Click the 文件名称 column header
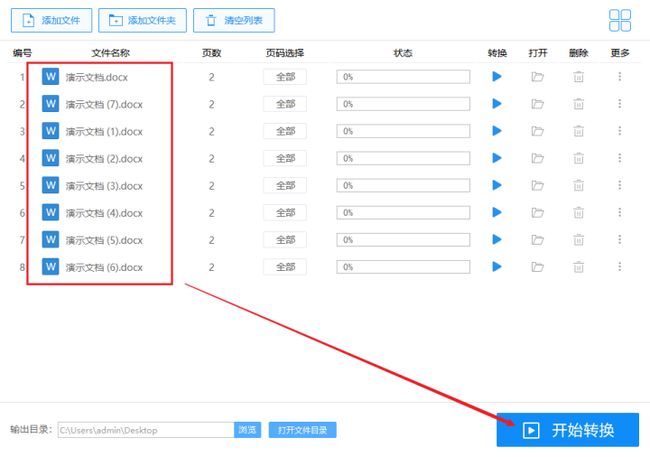Viewport: 650px width, 457px height. (111, 53)
